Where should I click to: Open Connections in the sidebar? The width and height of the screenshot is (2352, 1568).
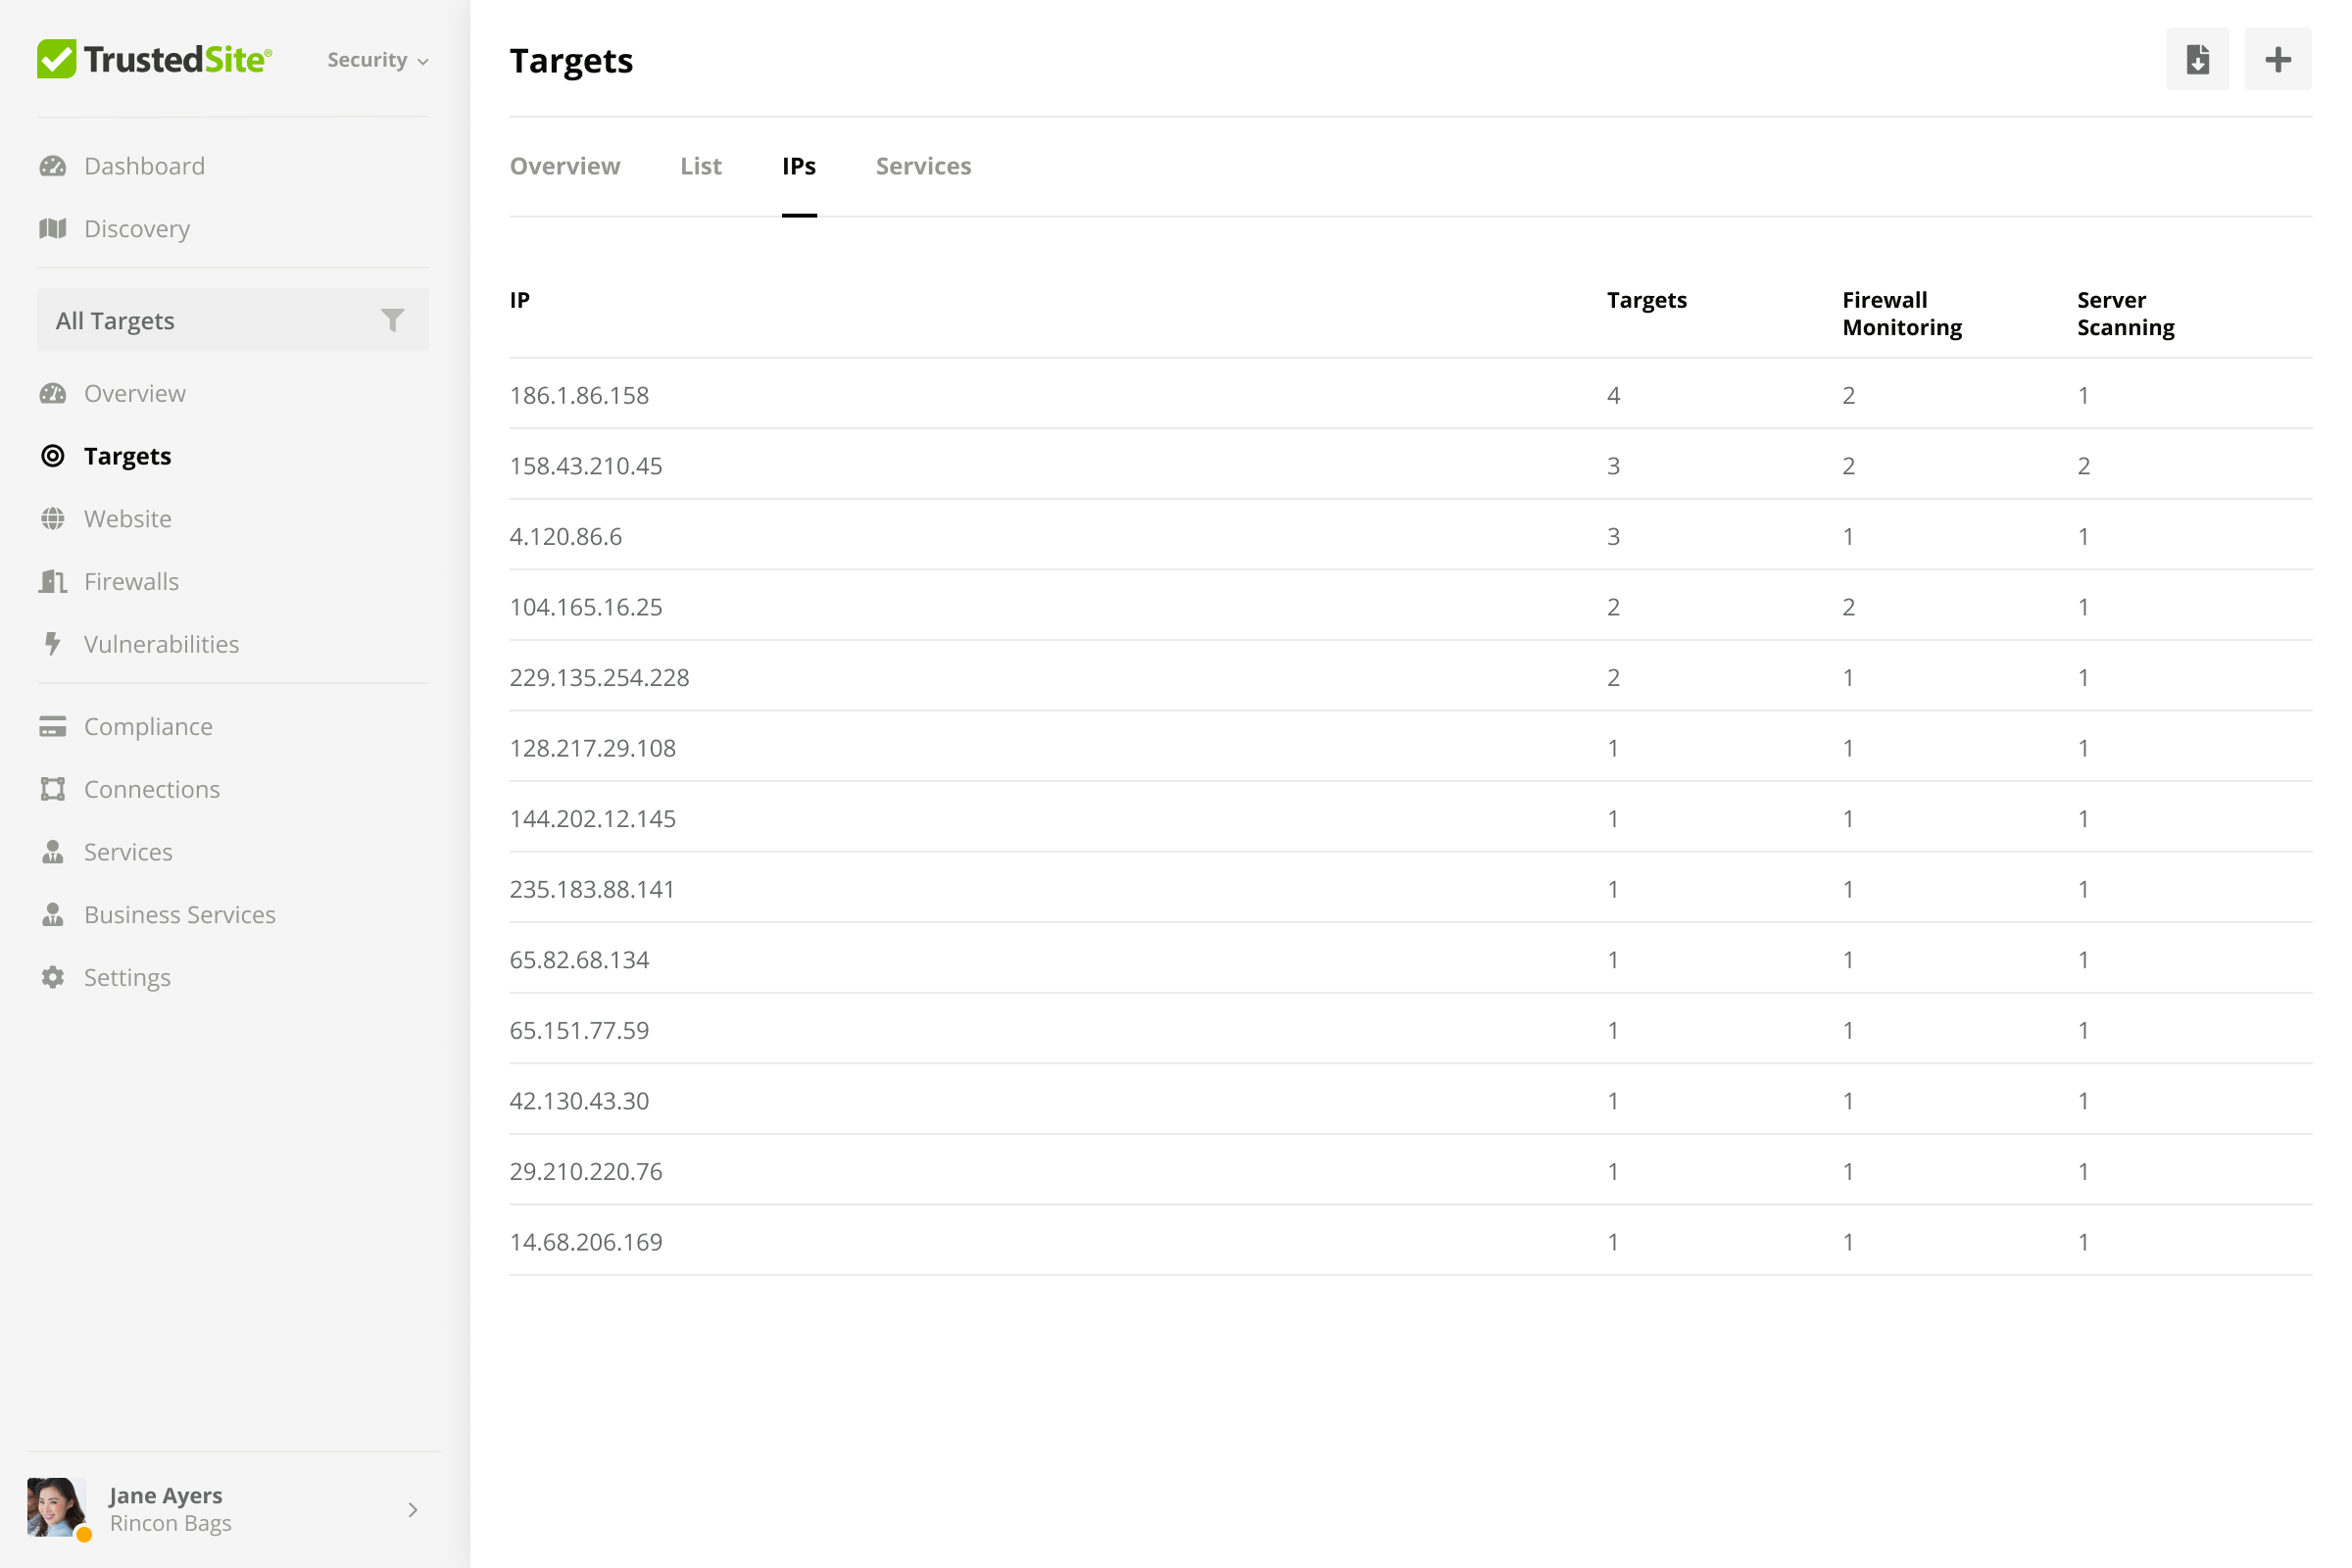pyautogui.click(x=151, y=789)
